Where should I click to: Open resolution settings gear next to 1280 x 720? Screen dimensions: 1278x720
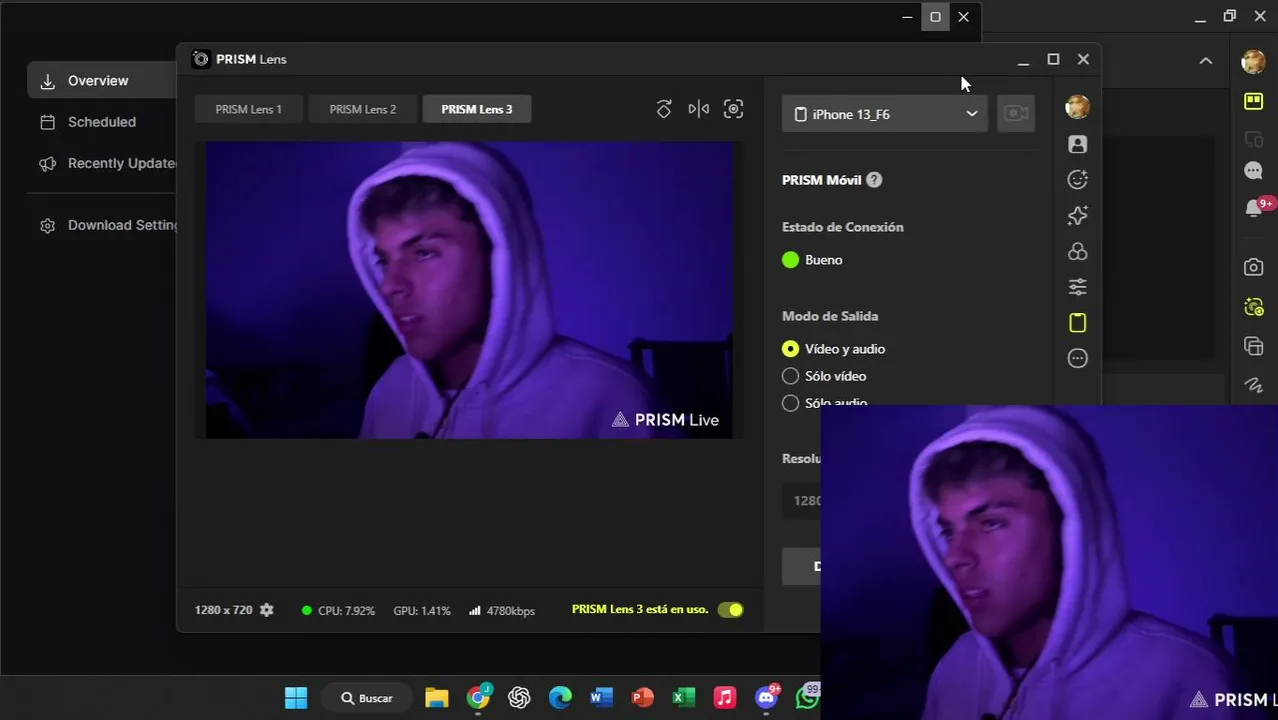[267, 610]
